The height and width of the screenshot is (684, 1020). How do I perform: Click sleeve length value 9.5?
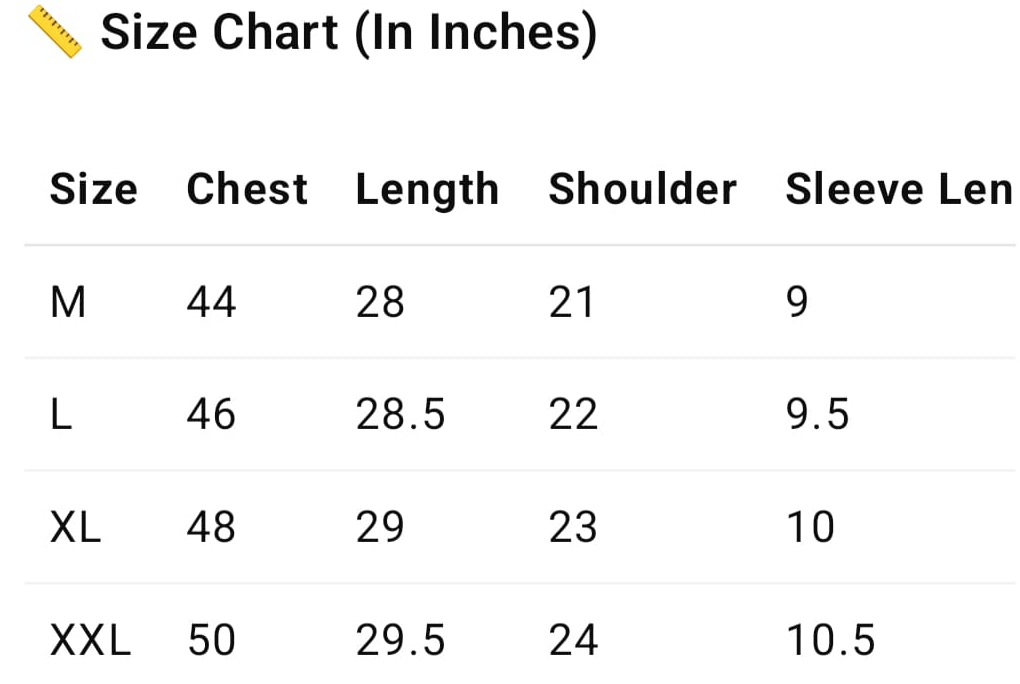817,414
